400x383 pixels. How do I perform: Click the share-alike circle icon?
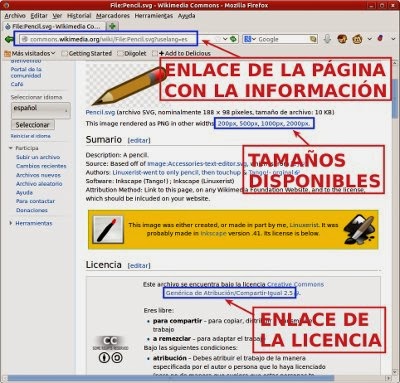point(117,358)
